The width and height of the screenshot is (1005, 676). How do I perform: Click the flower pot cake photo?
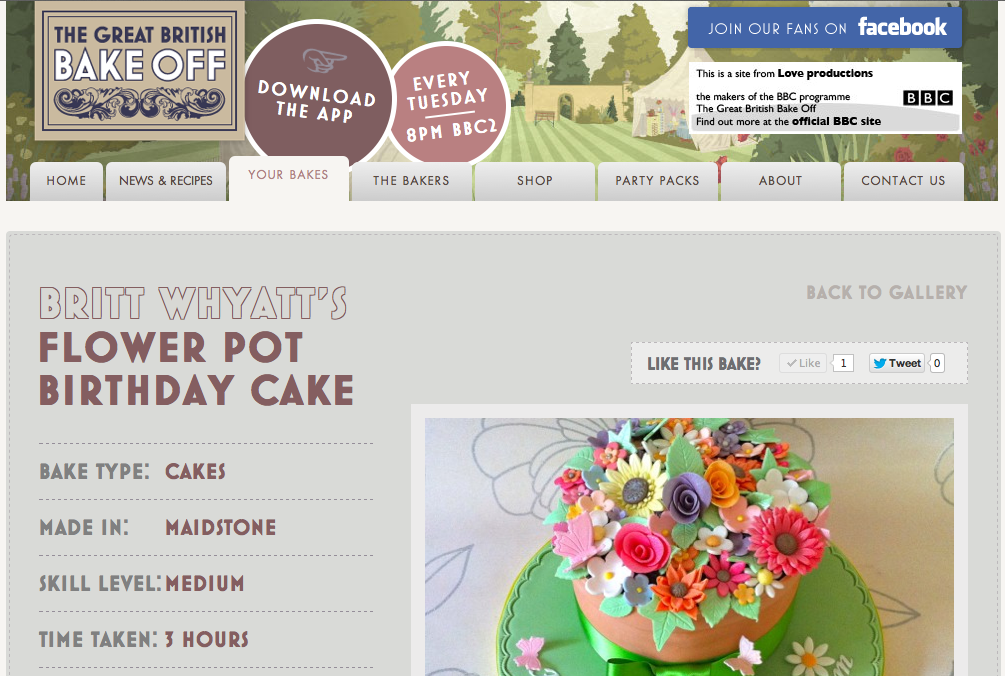coord(689,547)
